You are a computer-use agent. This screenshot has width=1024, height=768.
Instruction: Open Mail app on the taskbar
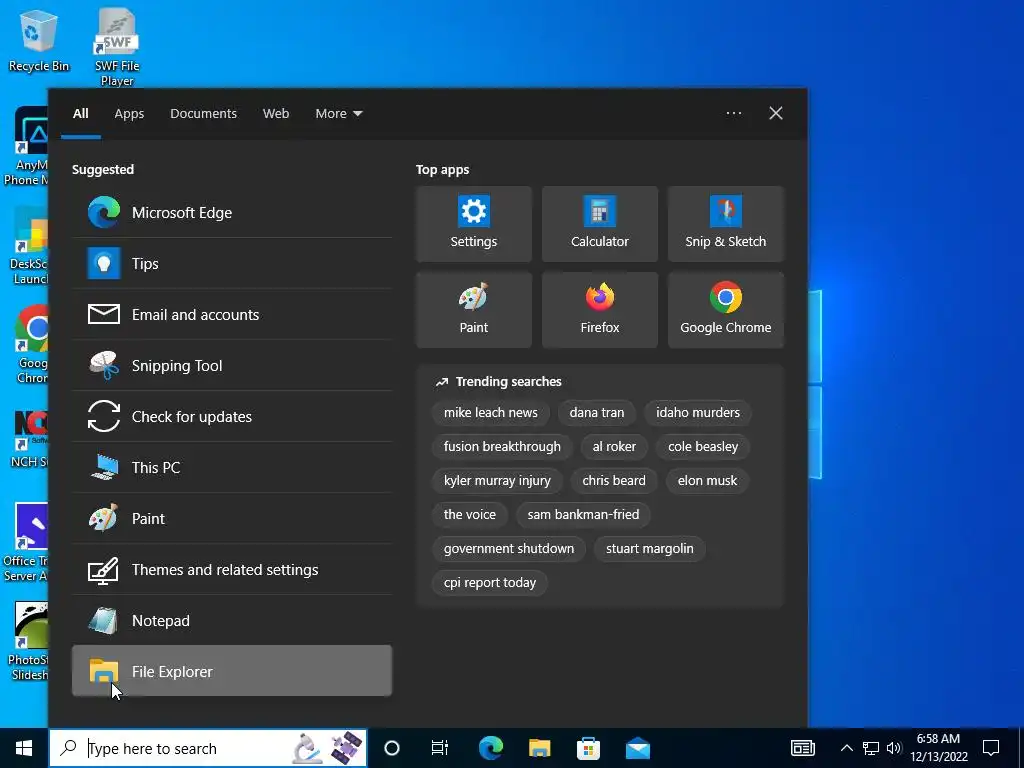[637, 748]
